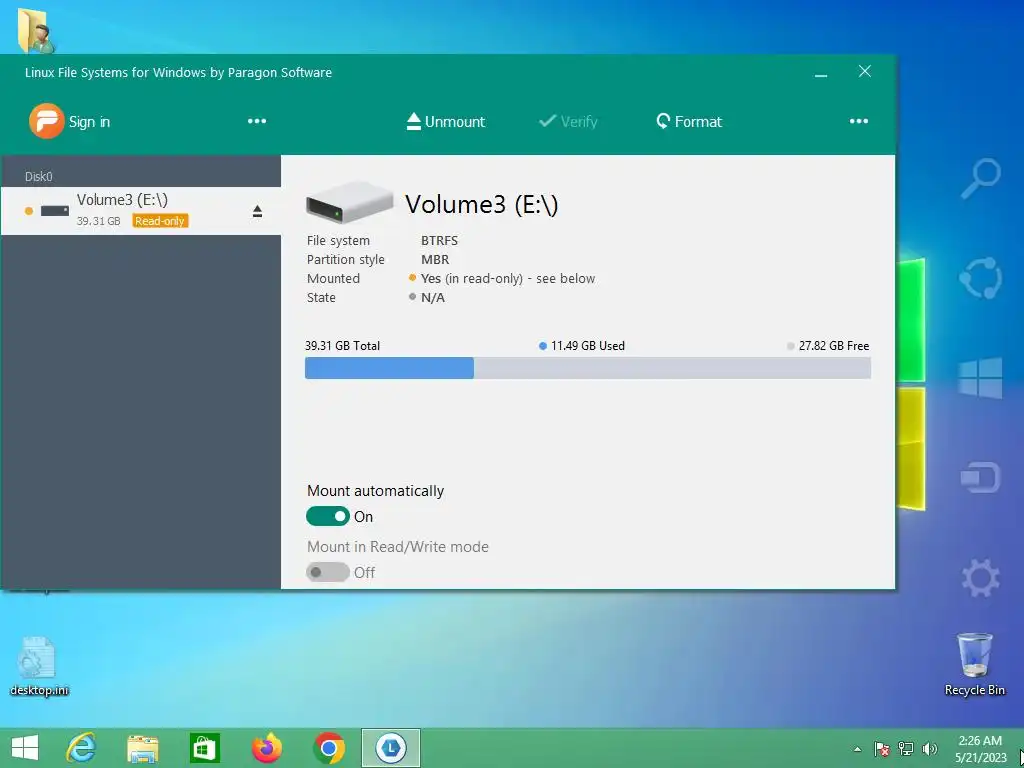
Task: Click the Start charm Windows logo
Action: 980,377
